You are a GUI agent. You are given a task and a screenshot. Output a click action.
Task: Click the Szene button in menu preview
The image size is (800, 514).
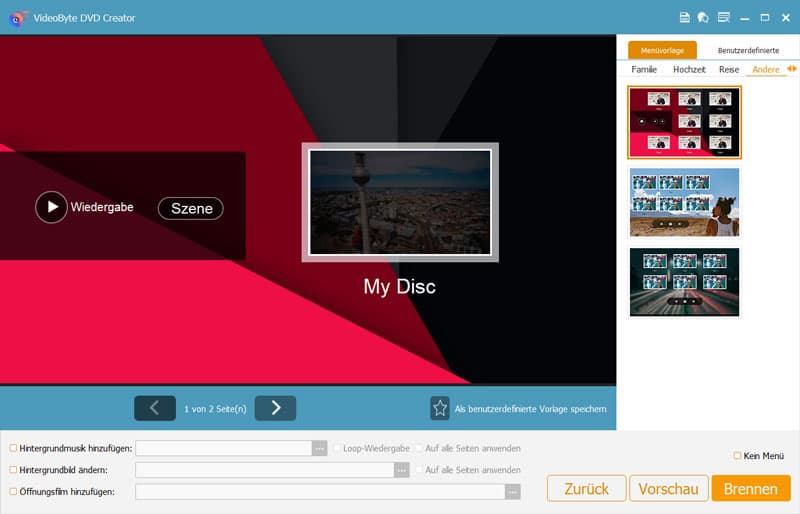(x=190, y=208)
